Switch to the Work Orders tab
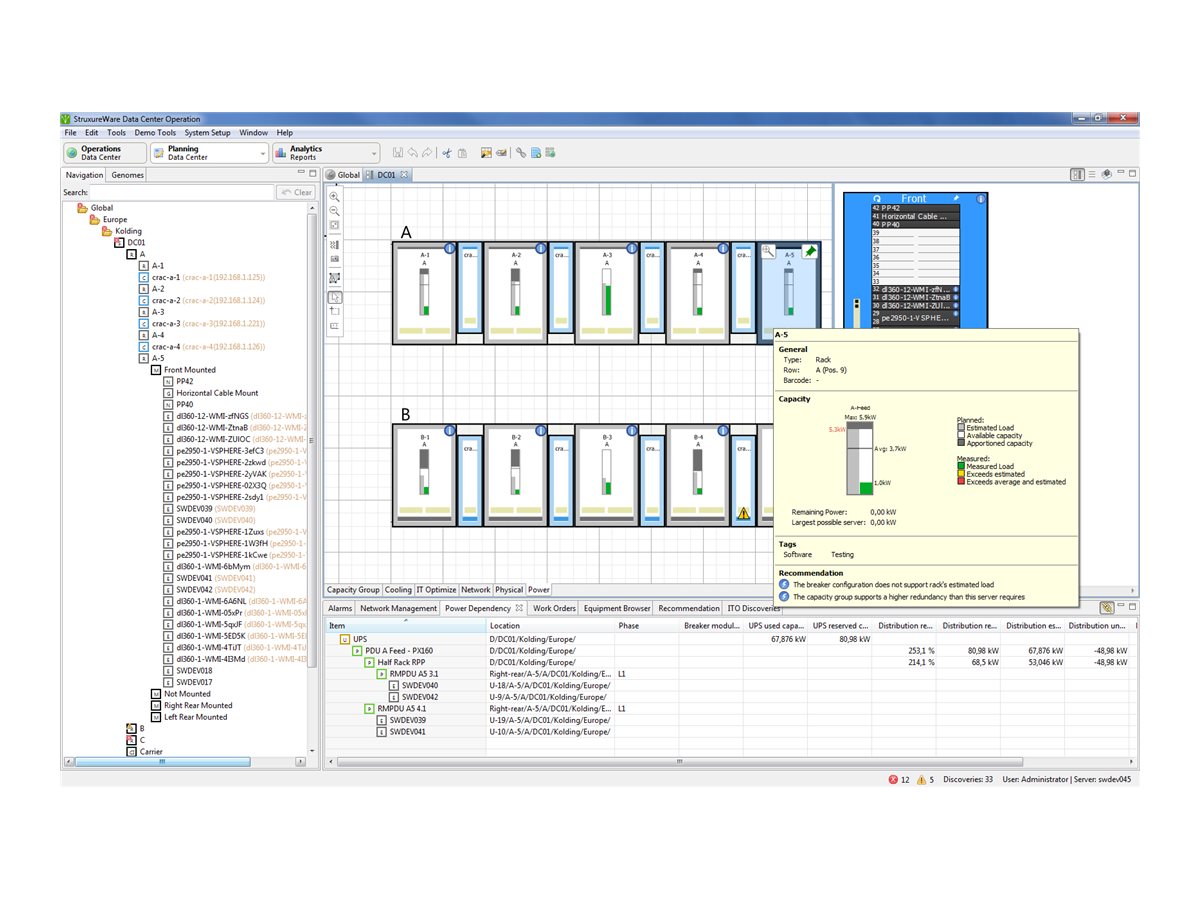The width and height of the screenshot is (1200, 900). coord(554,608)
